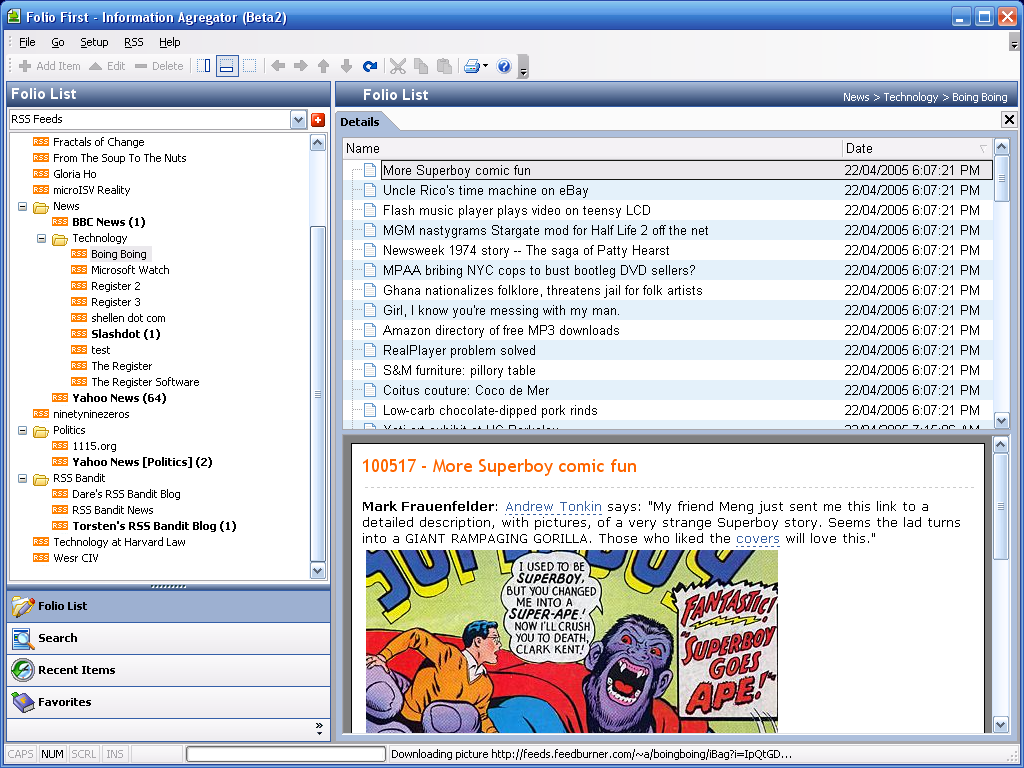The height and width of the screenshot is (768, 1024).
Task: Open the Go menu
Action: point(58,42)
